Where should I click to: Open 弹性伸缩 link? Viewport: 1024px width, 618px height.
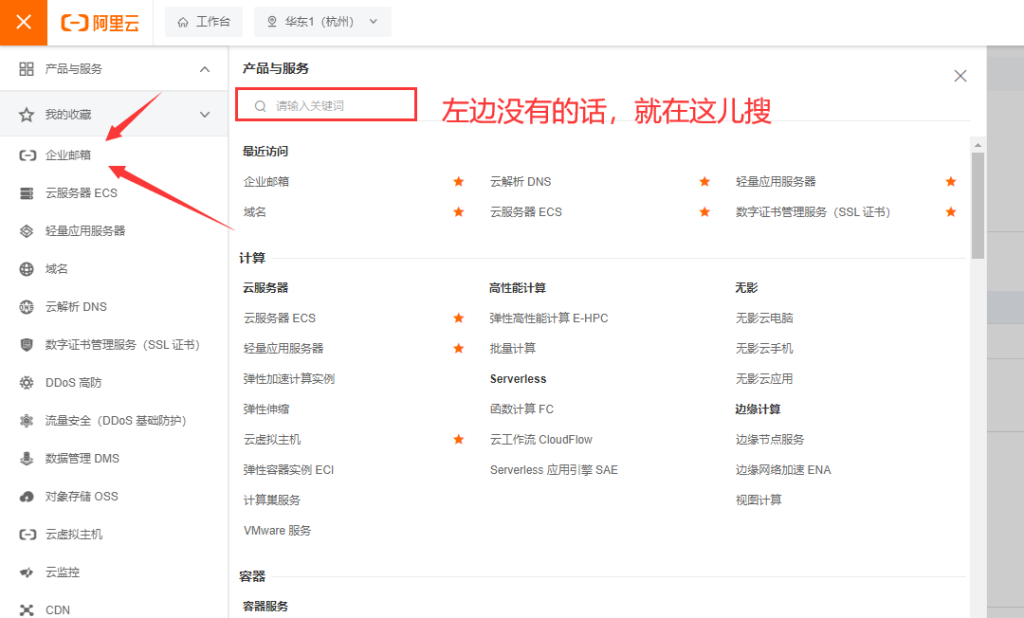point(266,409)
